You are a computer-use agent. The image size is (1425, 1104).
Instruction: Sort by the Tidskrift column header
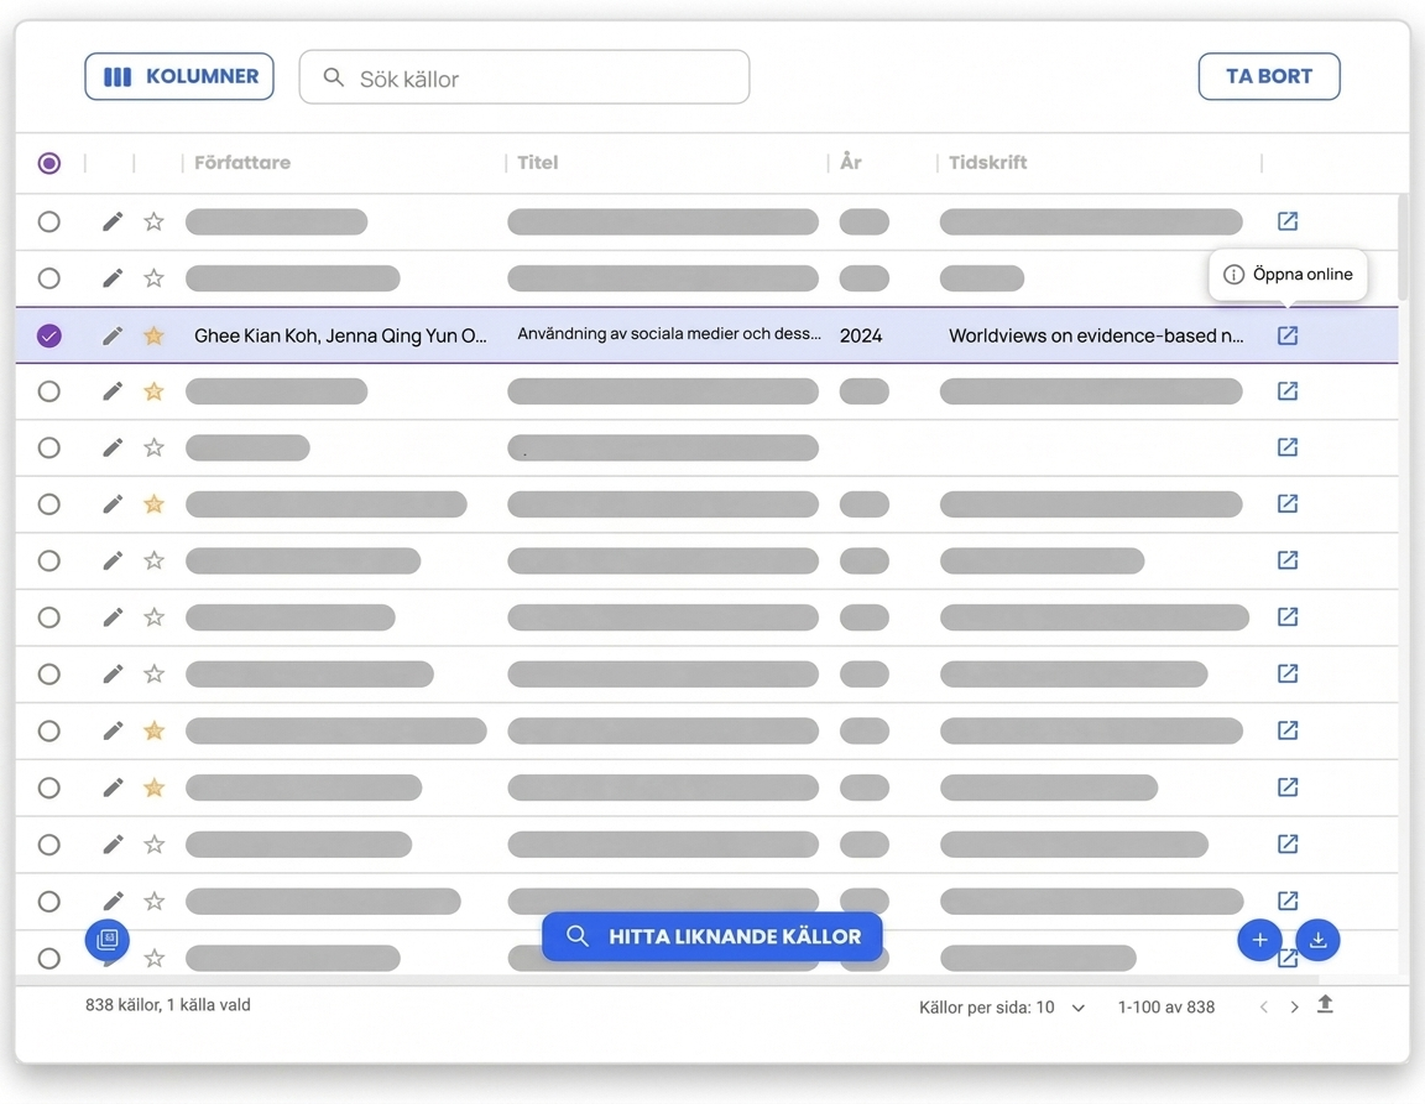(x=987, y=163)
